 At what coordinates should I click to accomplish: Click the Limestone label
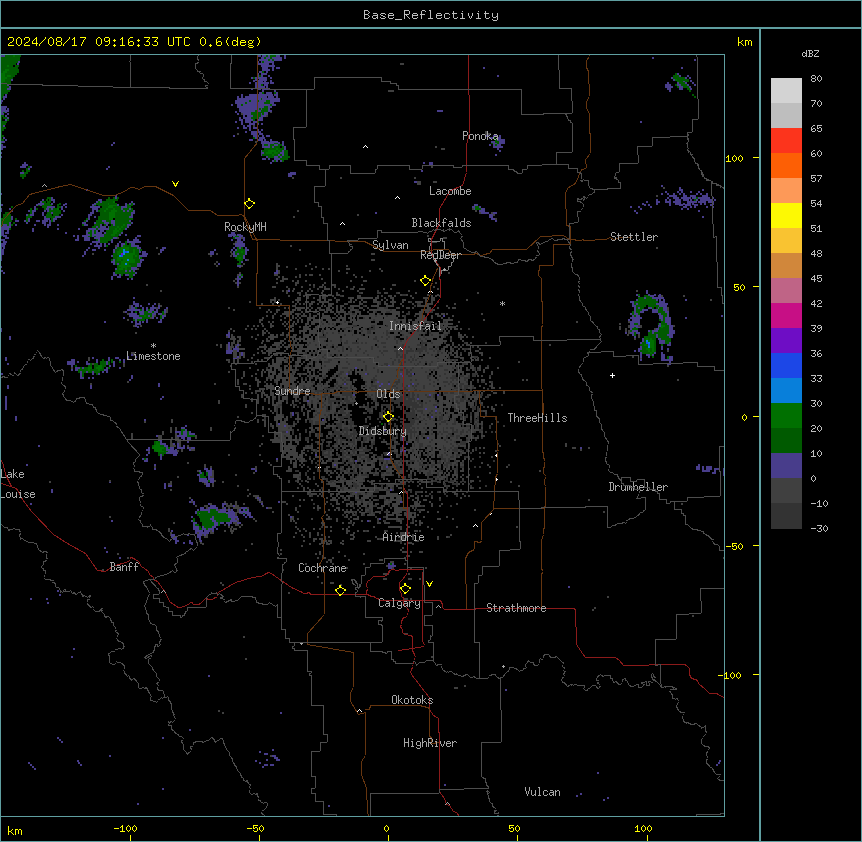[x=153, y=356]
